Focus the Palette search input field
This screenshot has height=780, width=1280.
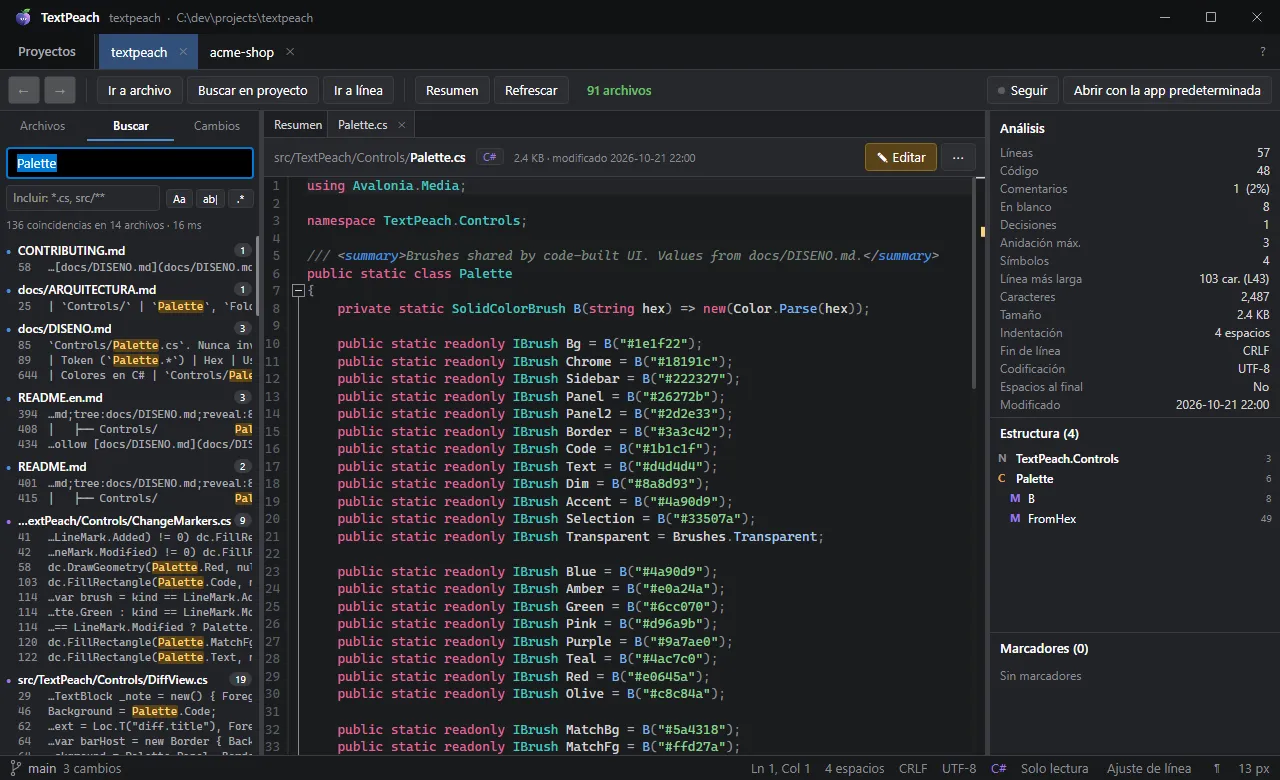(x=130, y=163)
